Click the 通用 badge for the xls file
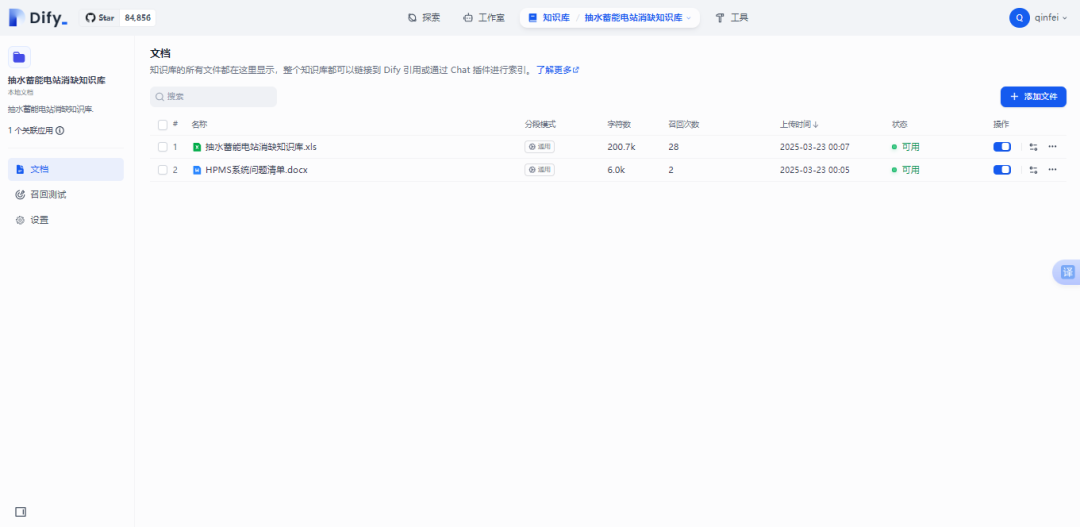This screenshot has height=527, width=1080. point(539,147)
